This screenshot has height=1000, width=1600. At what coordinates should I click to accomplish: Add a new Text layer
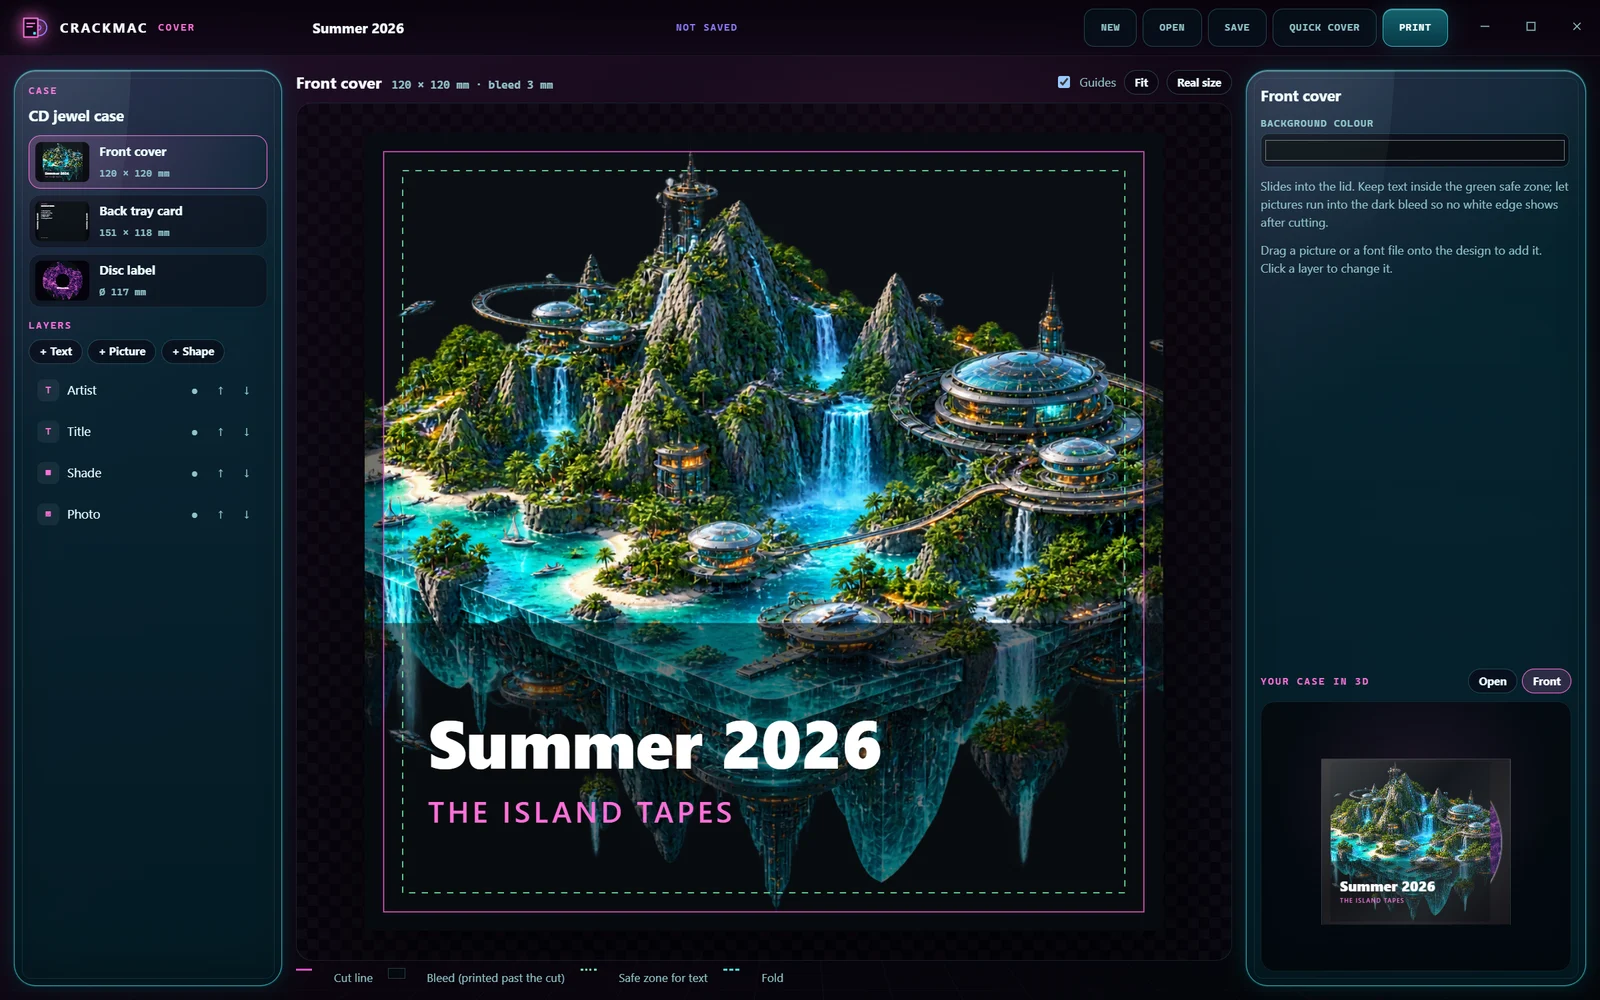(56, 351)
